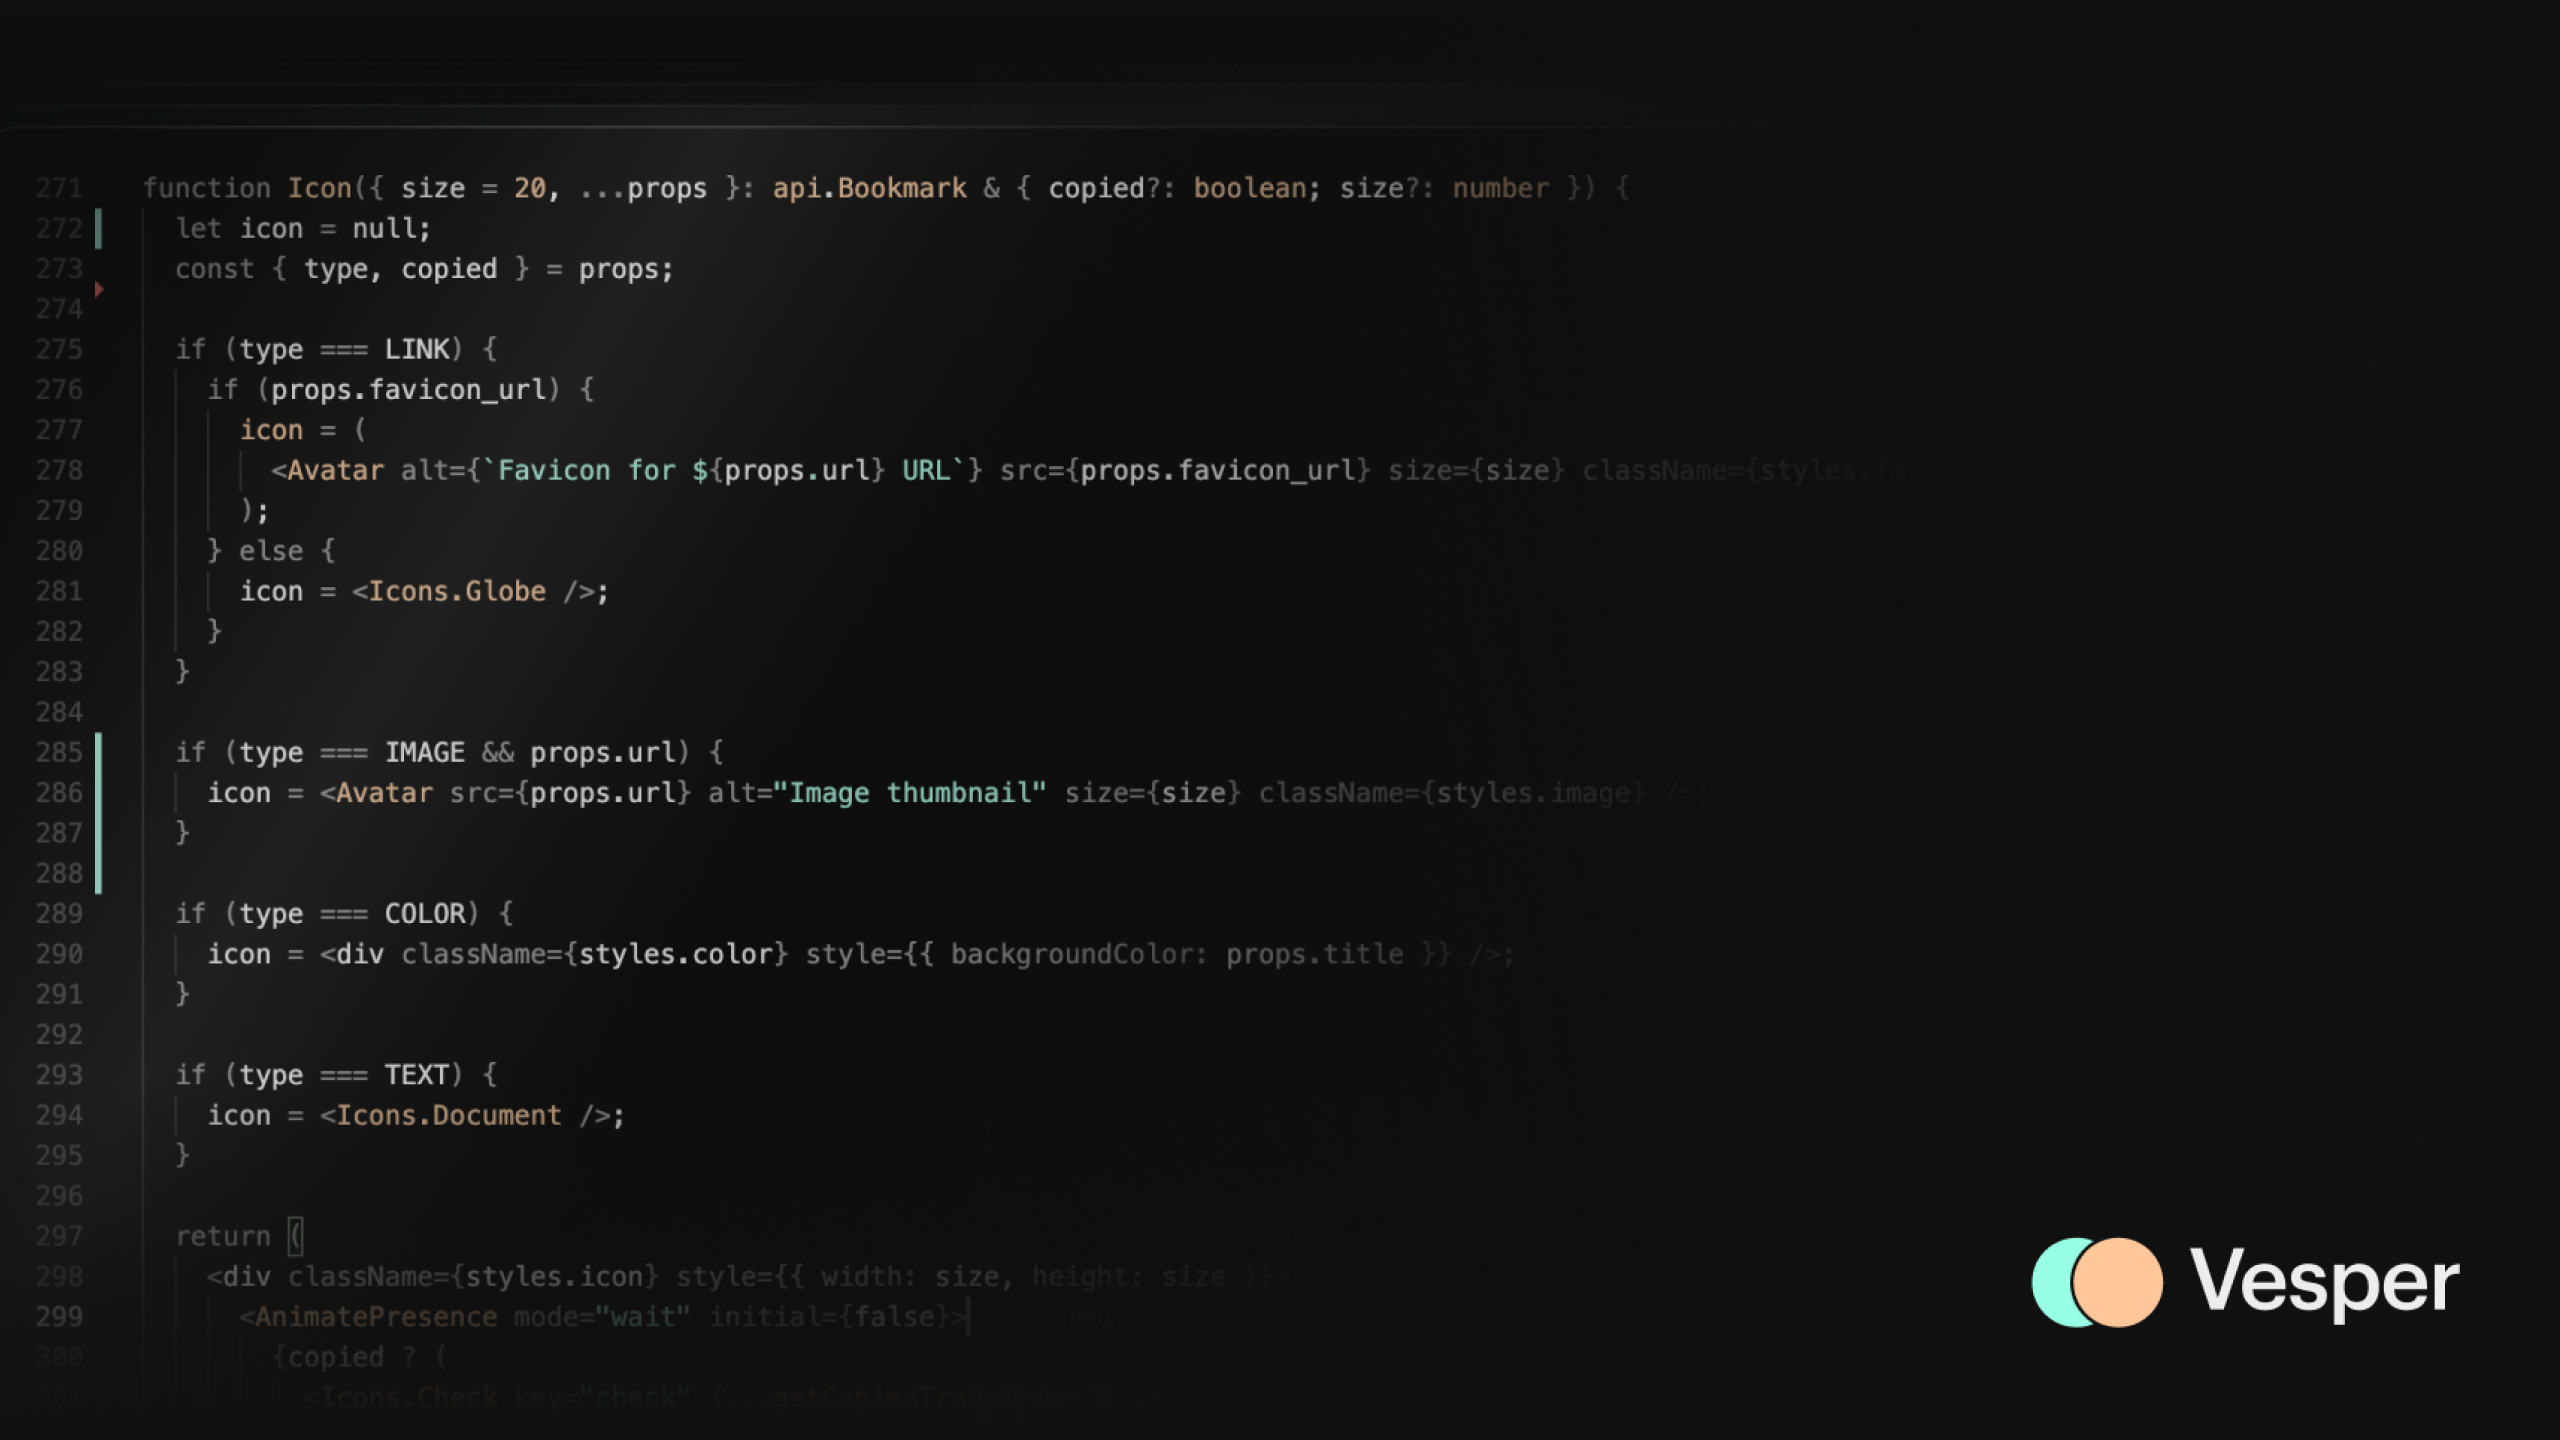Click 'src={props.favicon_url}' attribute
2560x1440 pixels.
1185,470
